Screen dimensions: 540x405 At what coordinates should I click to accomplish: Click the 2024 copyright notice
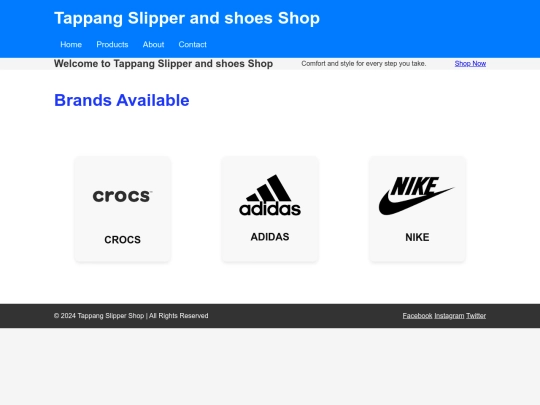(131, 316)
